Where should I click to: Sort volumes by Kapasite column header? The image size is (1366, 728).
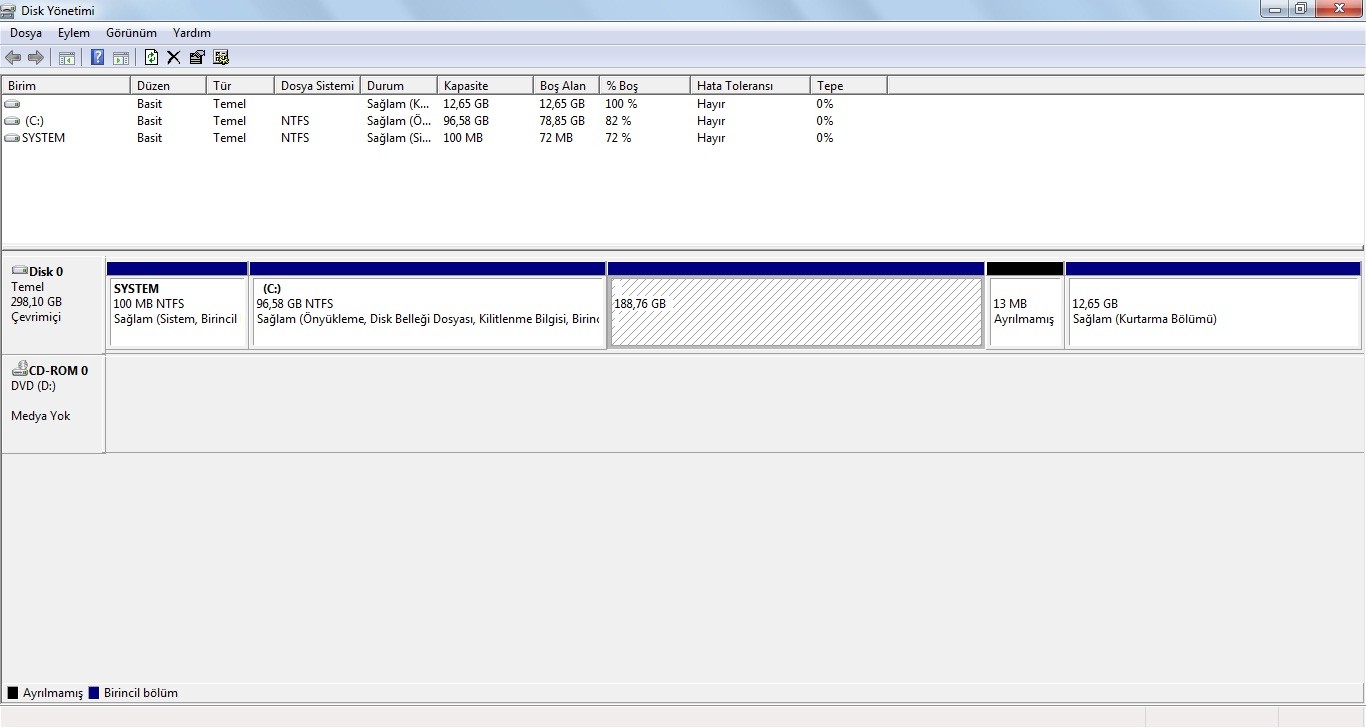click(x=466, y=86)
